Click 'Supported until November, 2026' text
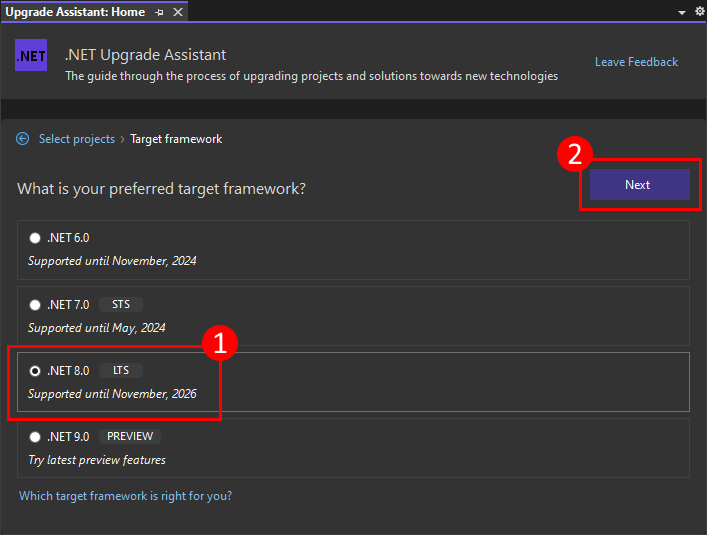 (112, 394)
